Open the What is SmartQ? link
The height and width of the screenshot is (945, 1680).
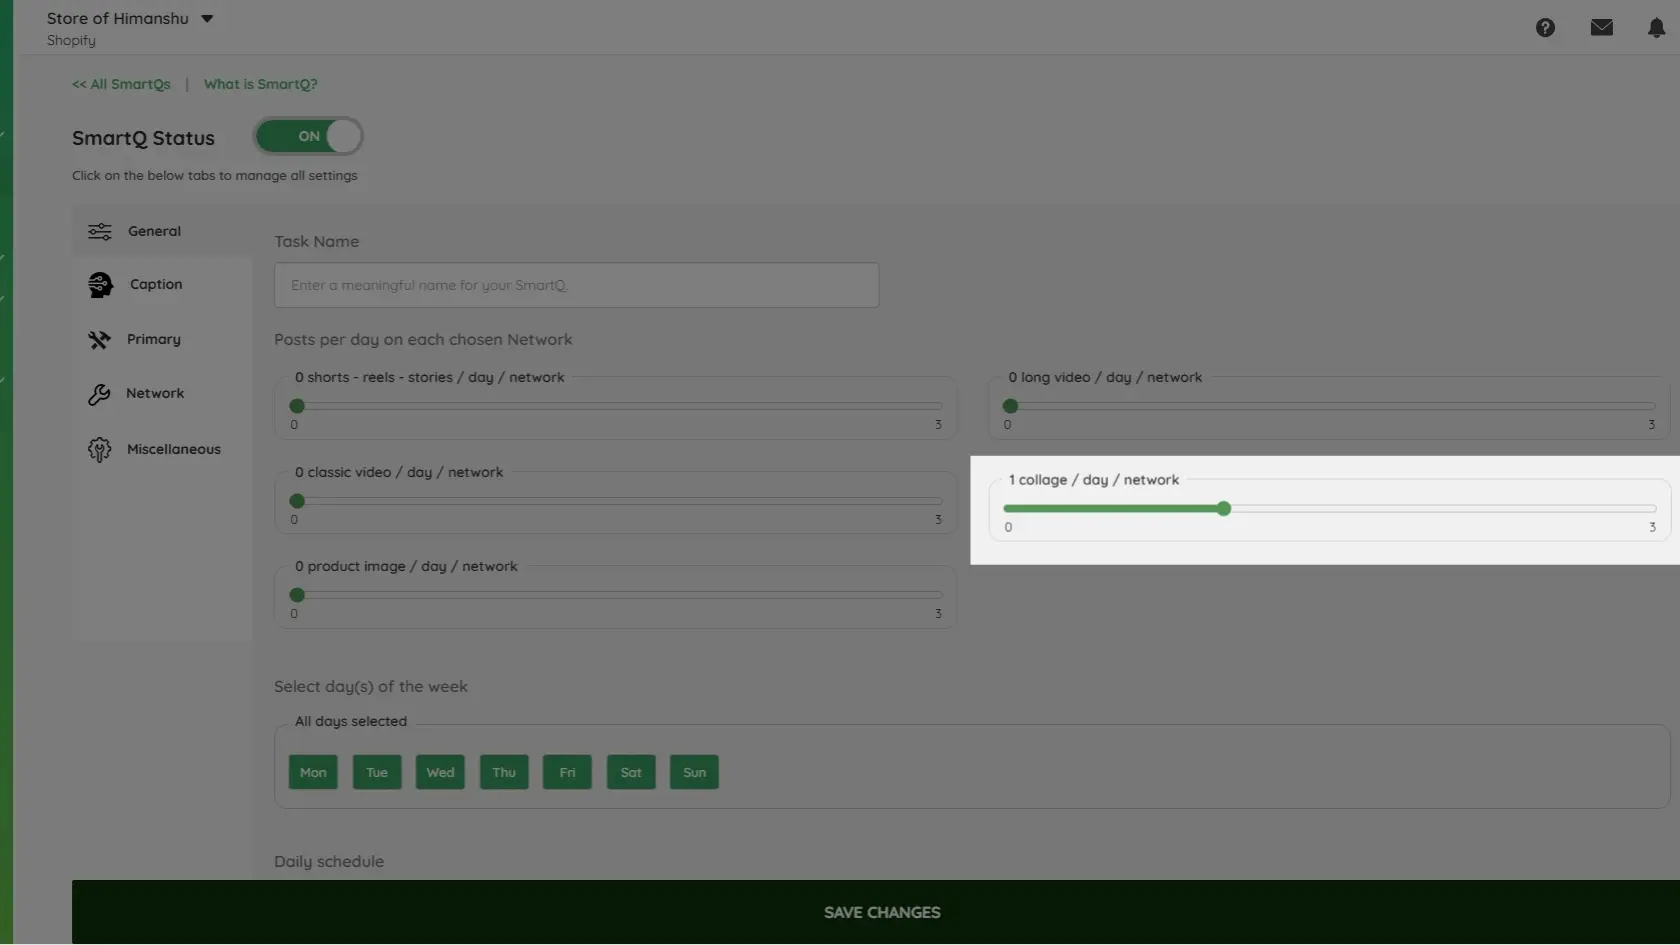(261, 84)
